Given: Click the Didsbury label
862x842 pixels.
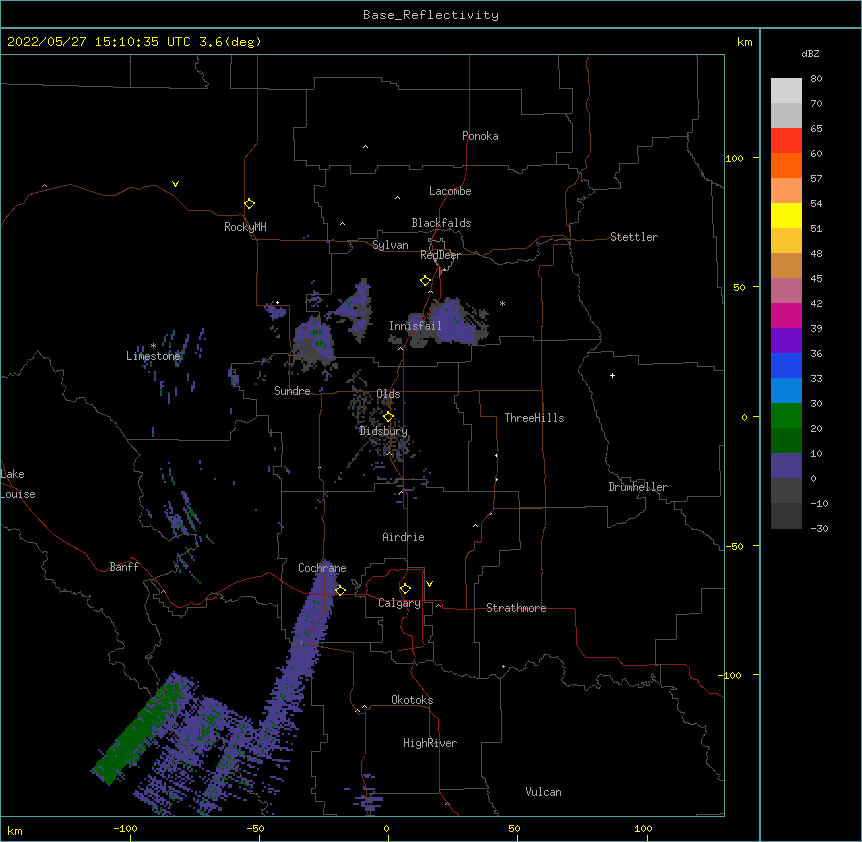Looking at the screenshot, I should click(x=383, y=431).
